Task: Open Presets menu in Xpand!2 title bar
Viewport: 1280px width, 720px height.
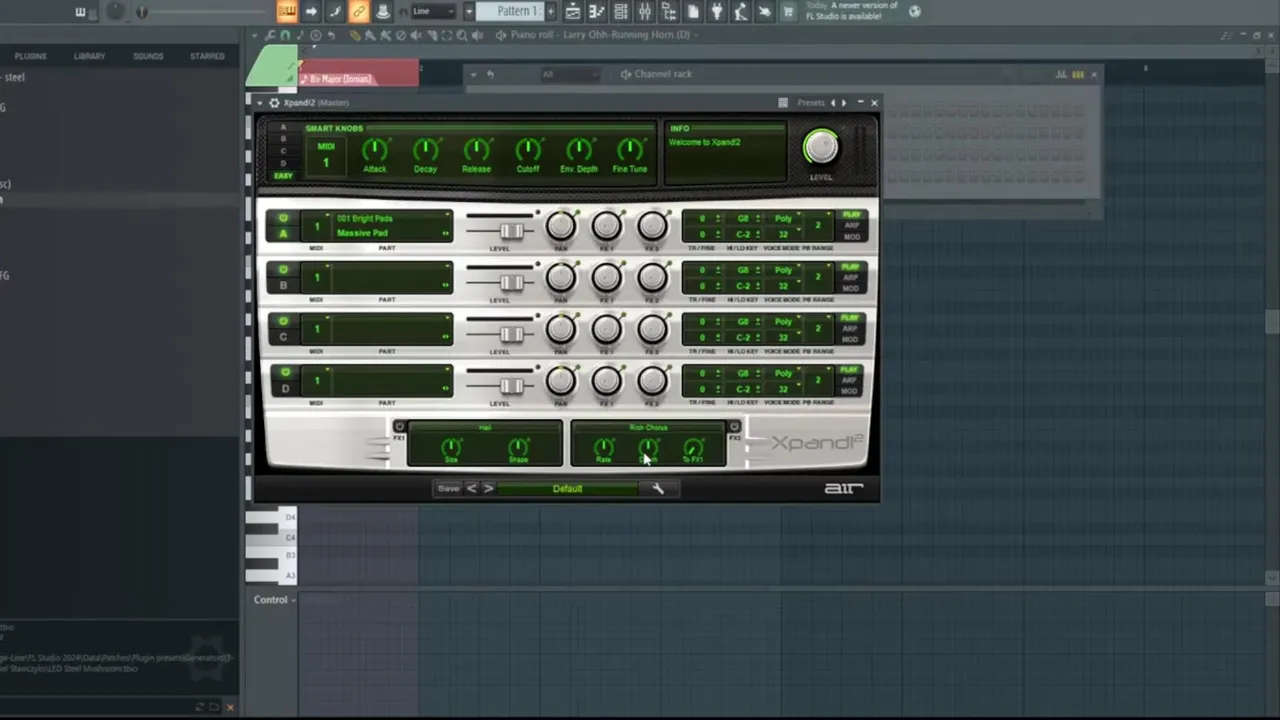Action: click(811, 102)
